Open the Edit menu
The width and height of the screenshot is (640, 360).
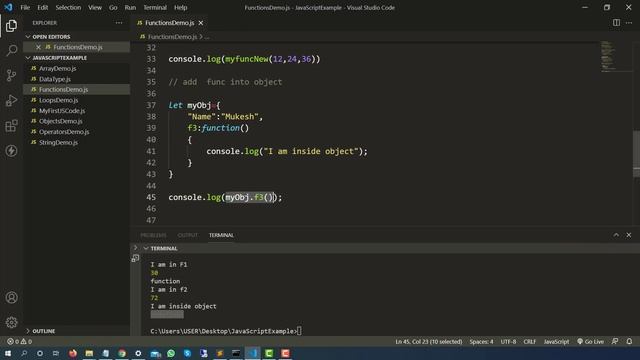coord(42,7)
